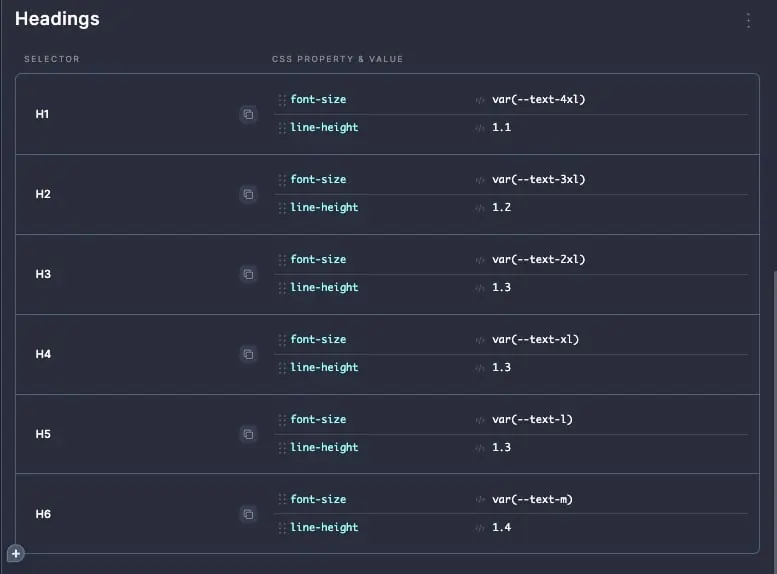This screenshot has width=777, height=574.
Task: Click the code icon beside H6 line-height value
Action: click(x=480, y=528)
